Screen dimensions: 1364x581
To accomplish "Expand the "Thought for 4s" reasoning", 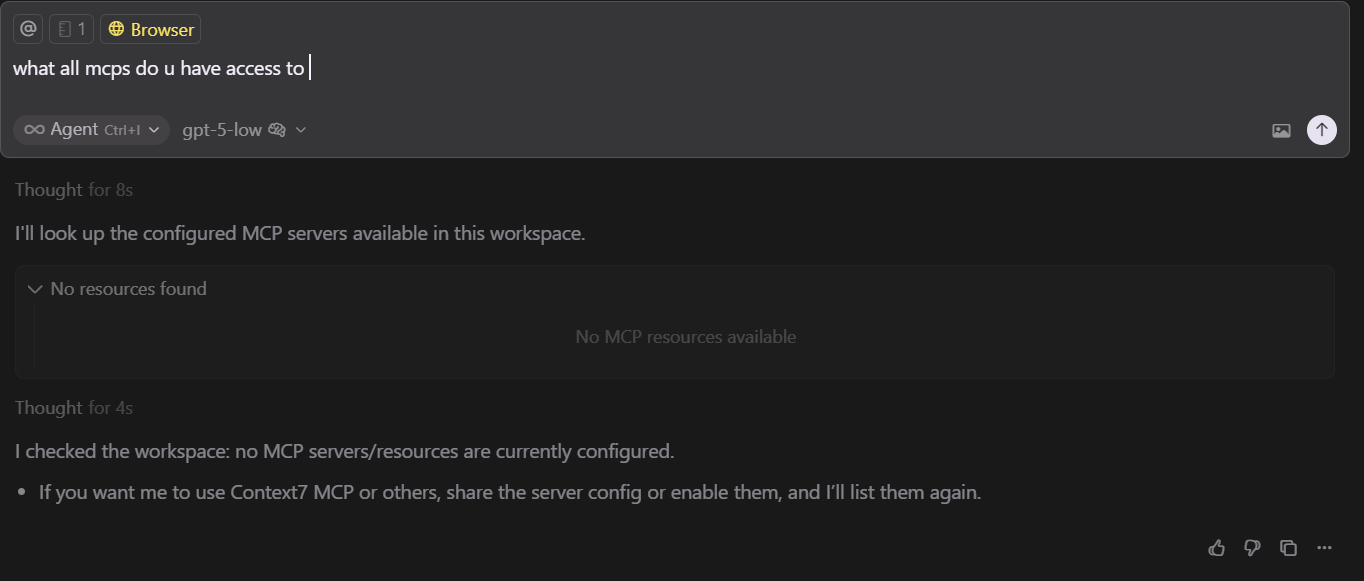I will click(x=74, y=408).
